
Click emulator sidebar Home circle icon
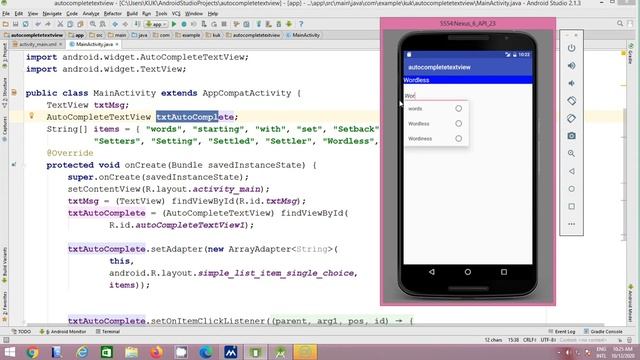pos(571,189)
